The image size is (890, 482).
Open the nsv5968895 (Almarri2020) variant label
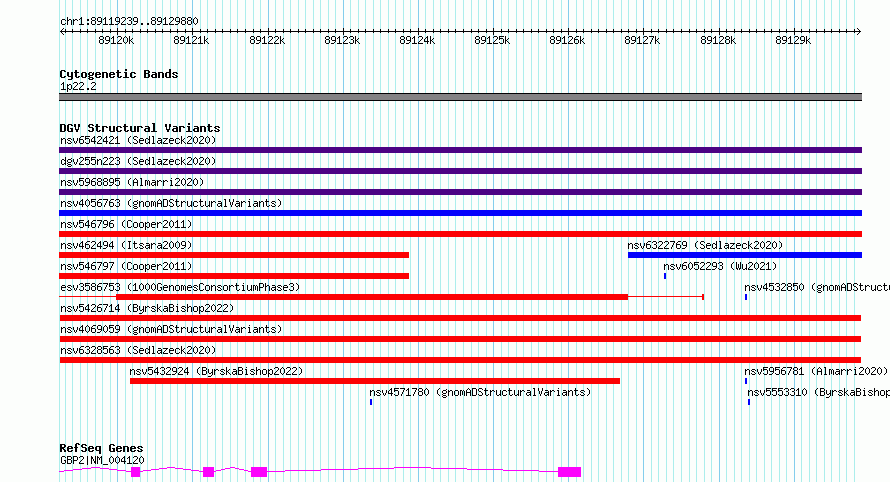pos(132,182)
